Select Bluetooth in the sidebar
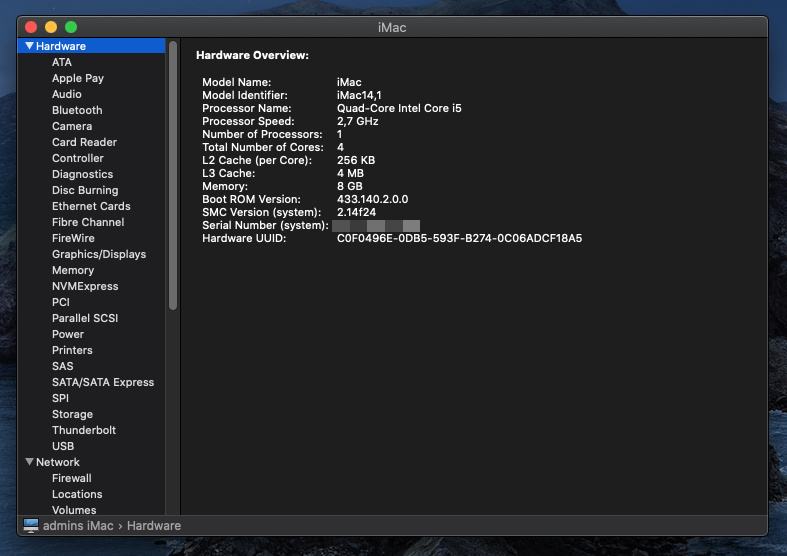The image size is (787, 556). click(x=77, y=110)
